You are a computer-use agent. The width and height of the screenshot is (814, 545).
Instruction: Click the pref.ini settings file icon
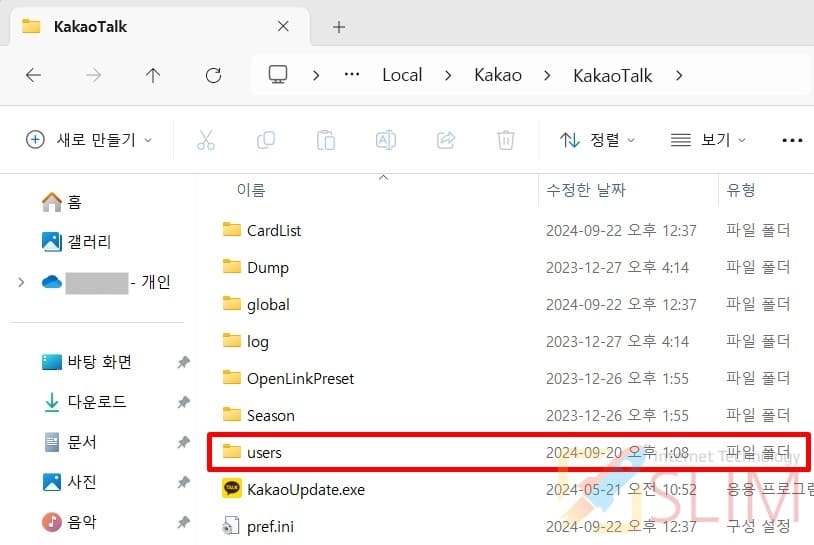[x=231, y=526]
